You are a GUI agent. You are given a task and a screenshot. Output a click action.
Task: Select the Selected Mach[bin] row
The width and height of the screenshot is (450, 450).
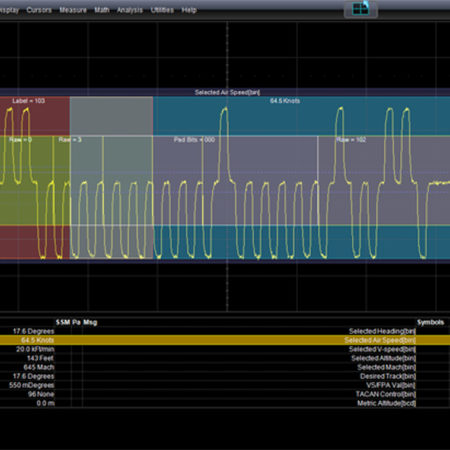(x=225, y=367)
